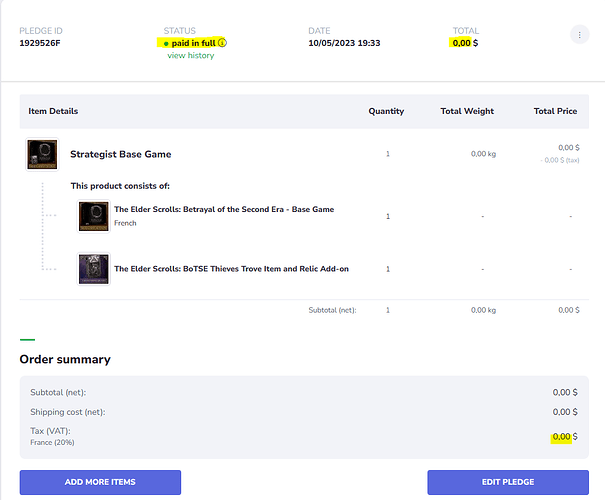Click the French language label
This screenshot has height=500, width=605.
tap(125, 223)
